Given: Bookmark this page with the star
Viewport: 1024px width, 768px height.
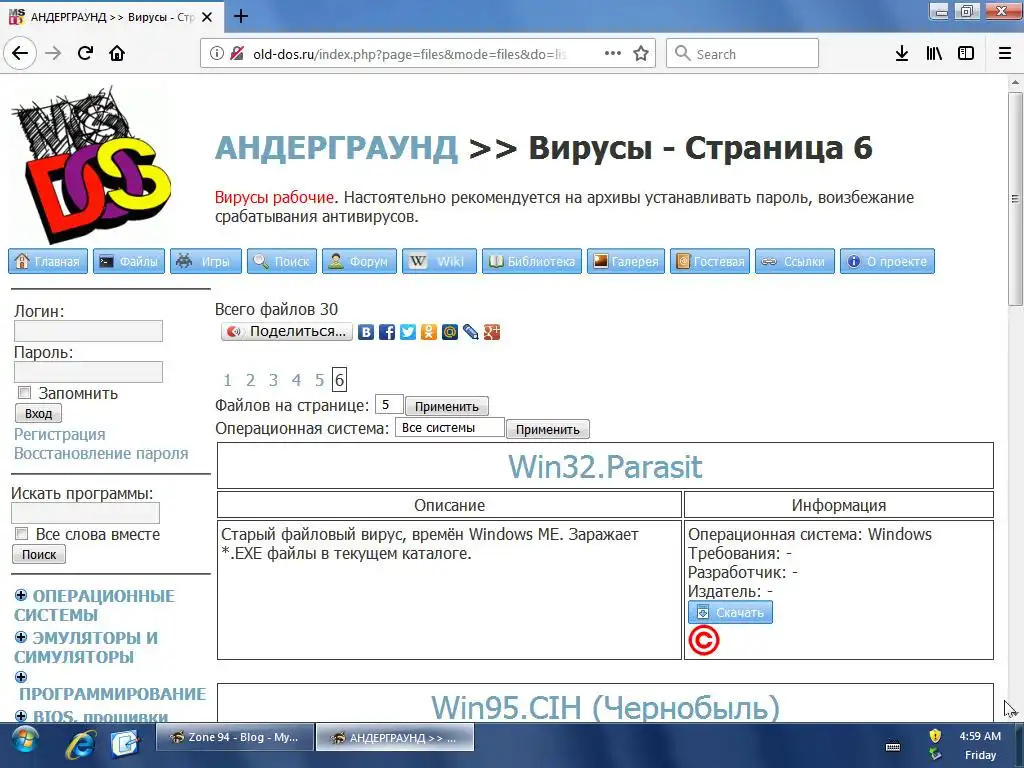Looking at the screenshot, I should (x=641, y=54).
